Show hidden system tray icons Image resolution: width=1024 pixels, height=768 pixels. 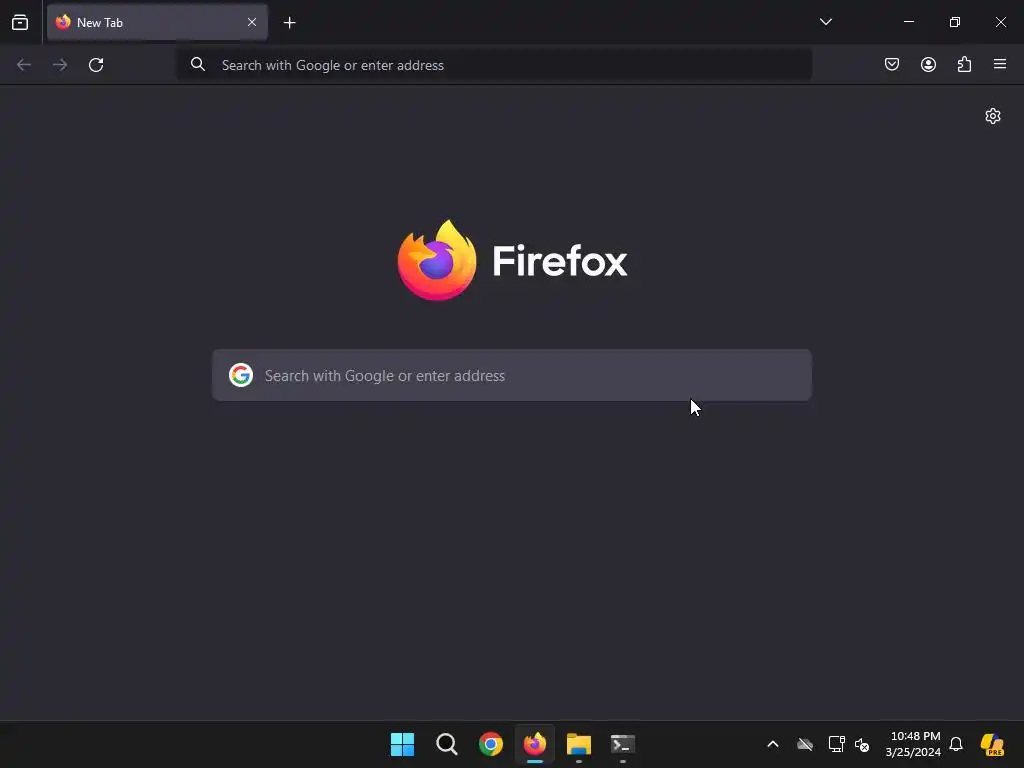pyautogui.click(x=773, y=744)
